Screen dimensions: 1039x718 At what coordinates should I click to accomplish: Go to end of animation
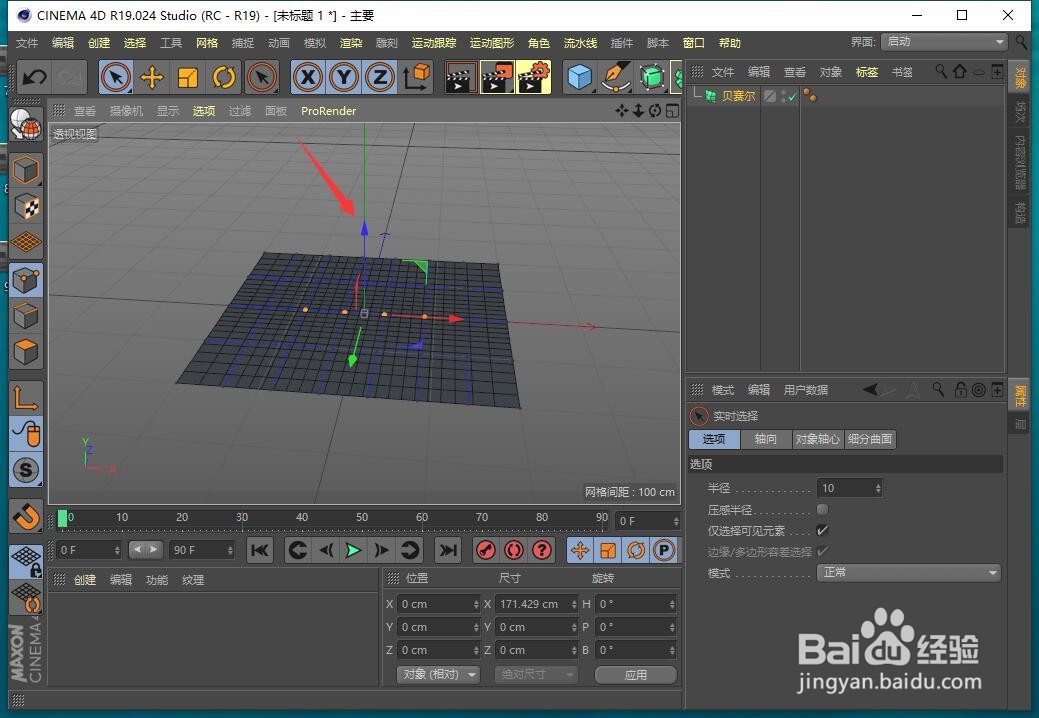[449, 550]
